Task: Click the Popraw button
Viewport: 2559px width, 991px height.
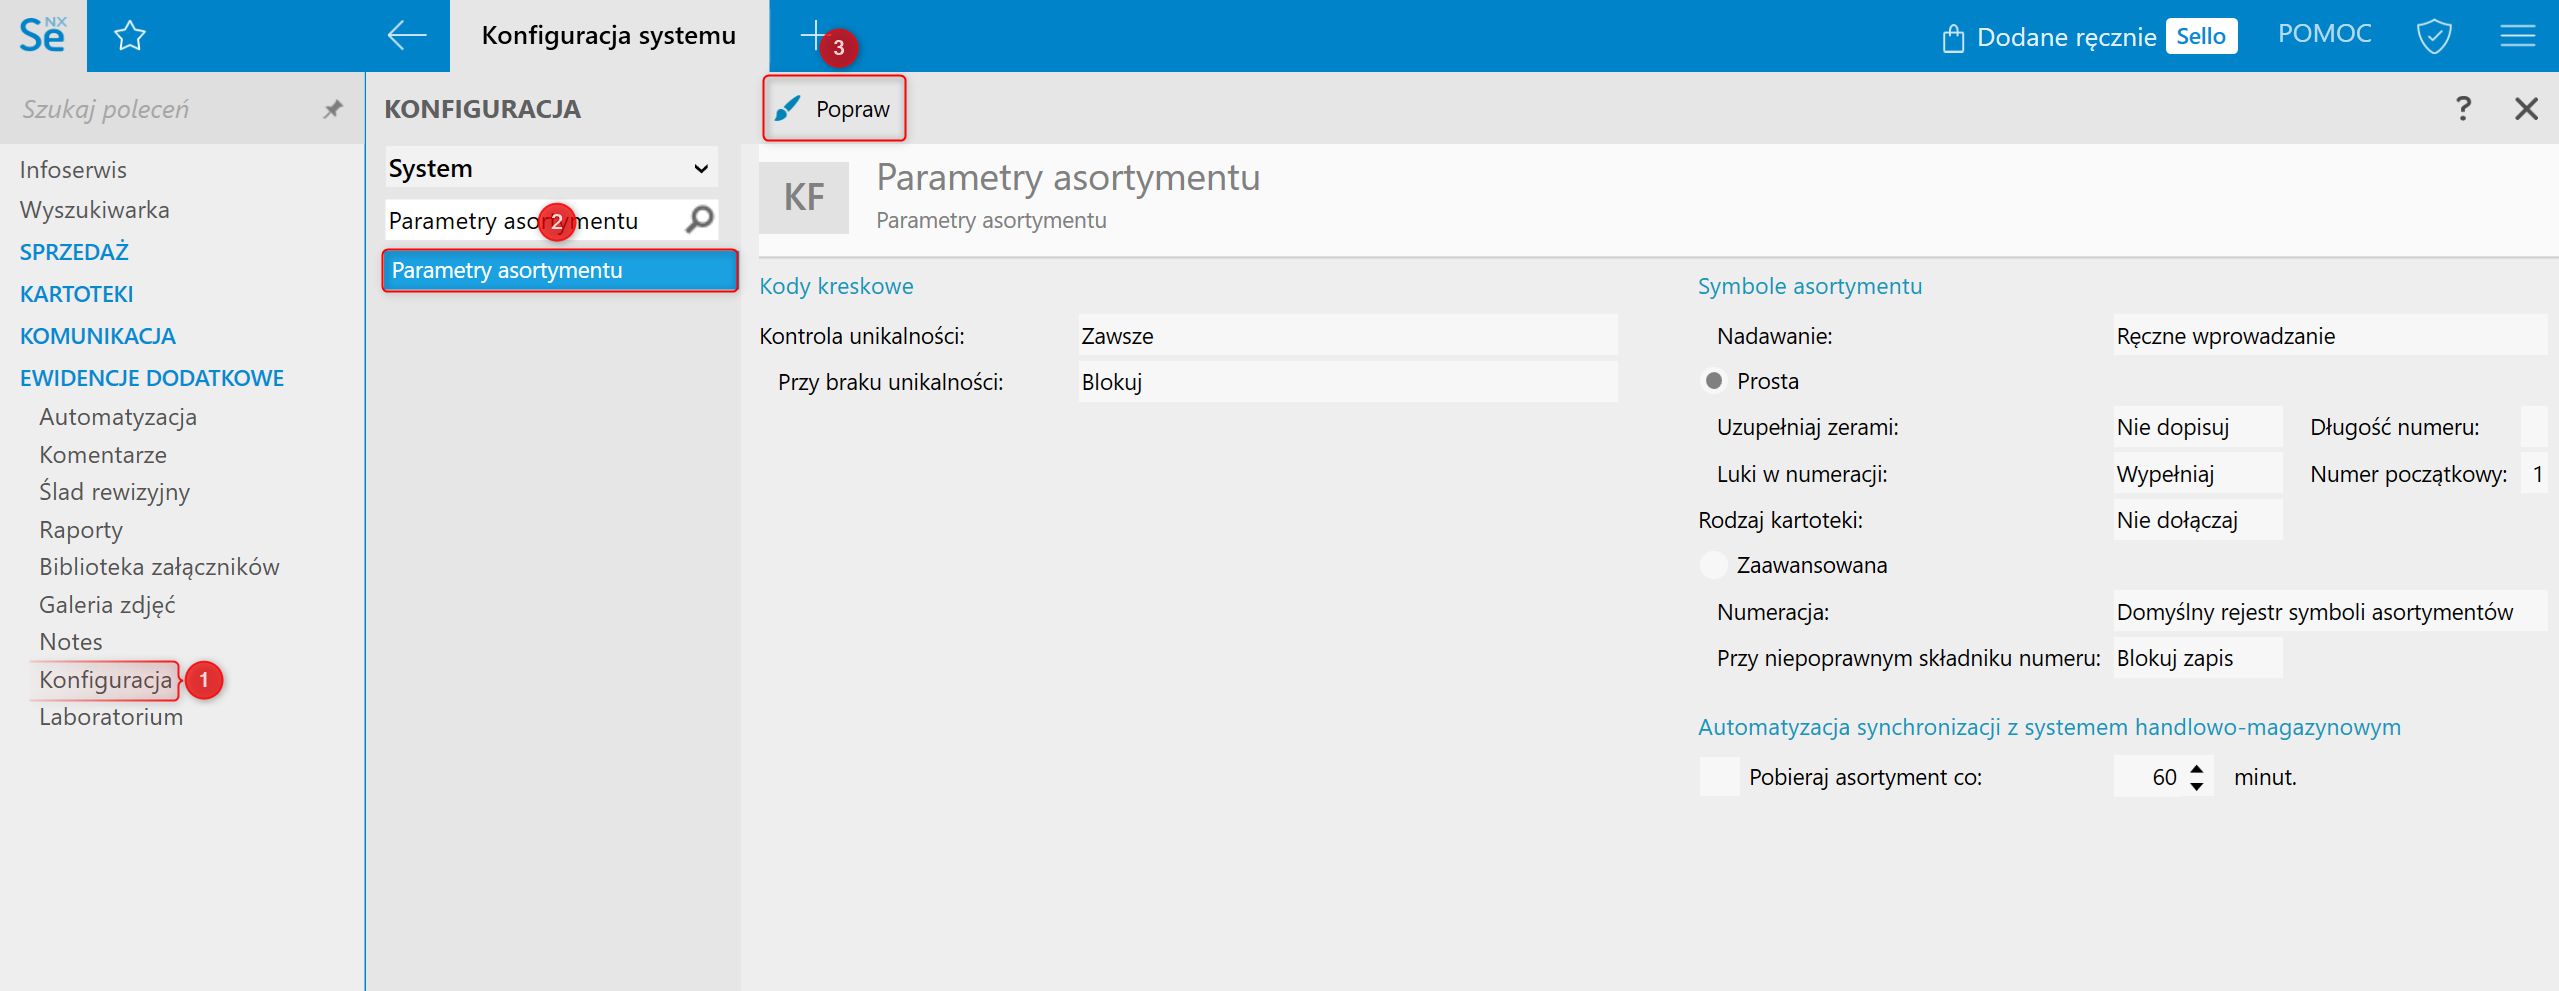Action: pos(834,109)
